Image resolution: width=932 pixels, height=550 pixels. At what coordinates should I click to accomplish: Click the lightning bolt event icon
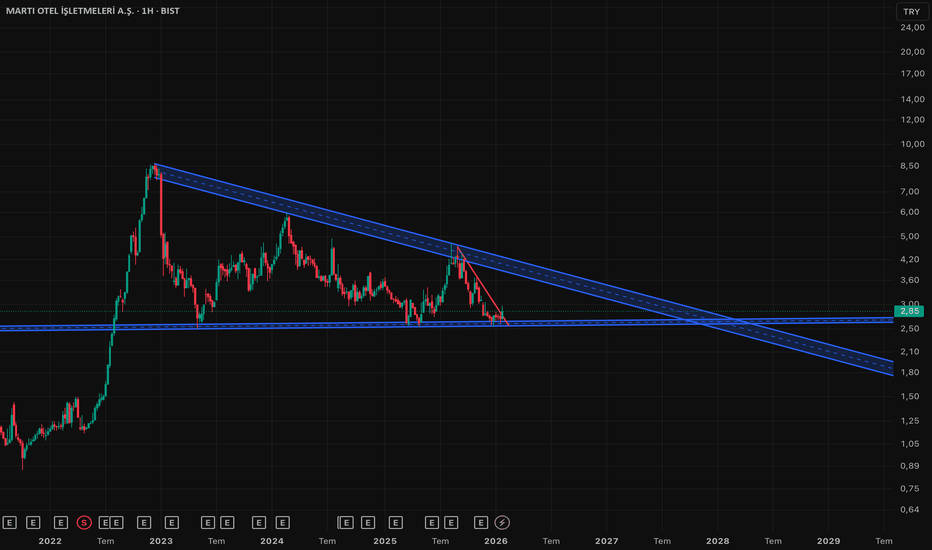(502, 523)
